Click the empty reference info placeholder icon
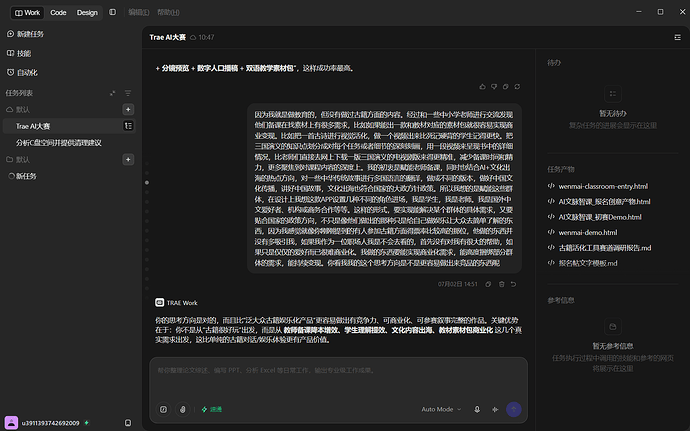This screenshot has width=690, height=431. [x=613, y=327]
